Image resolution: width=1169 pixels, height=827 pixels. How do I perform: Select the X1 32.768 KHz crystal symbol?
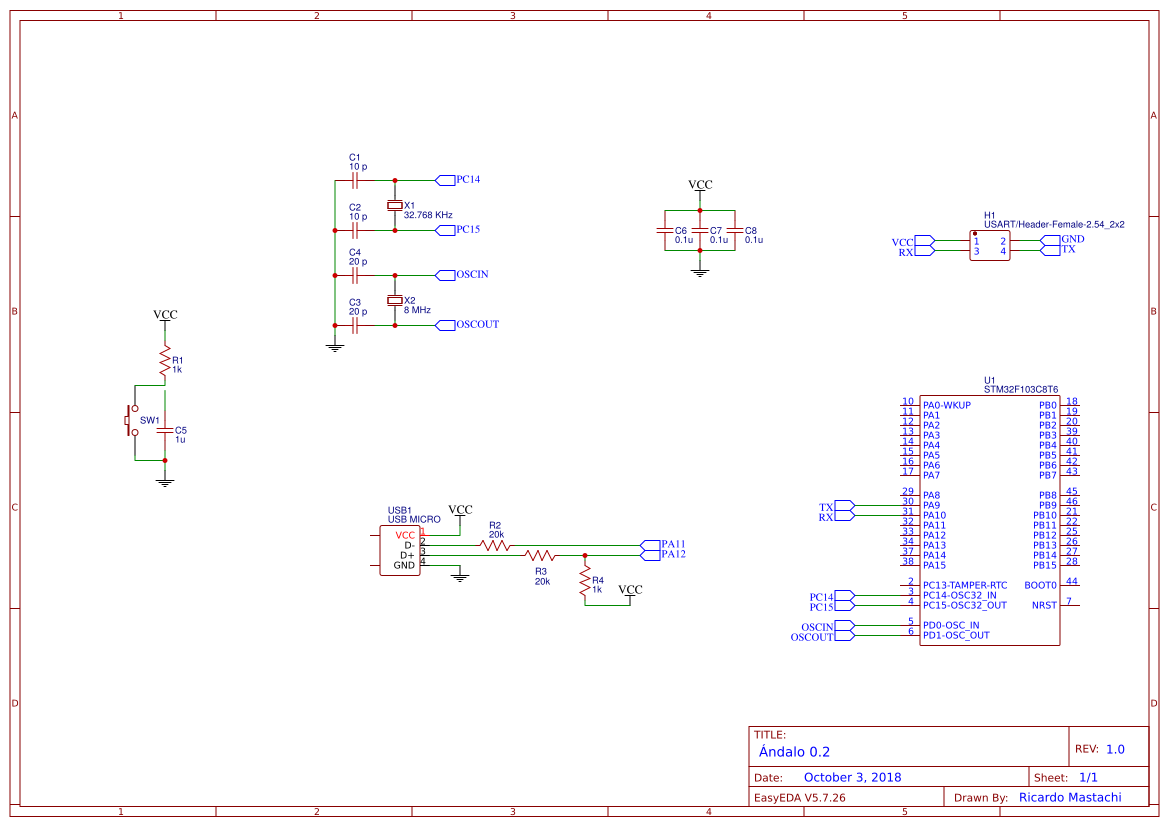click(392, 203)
